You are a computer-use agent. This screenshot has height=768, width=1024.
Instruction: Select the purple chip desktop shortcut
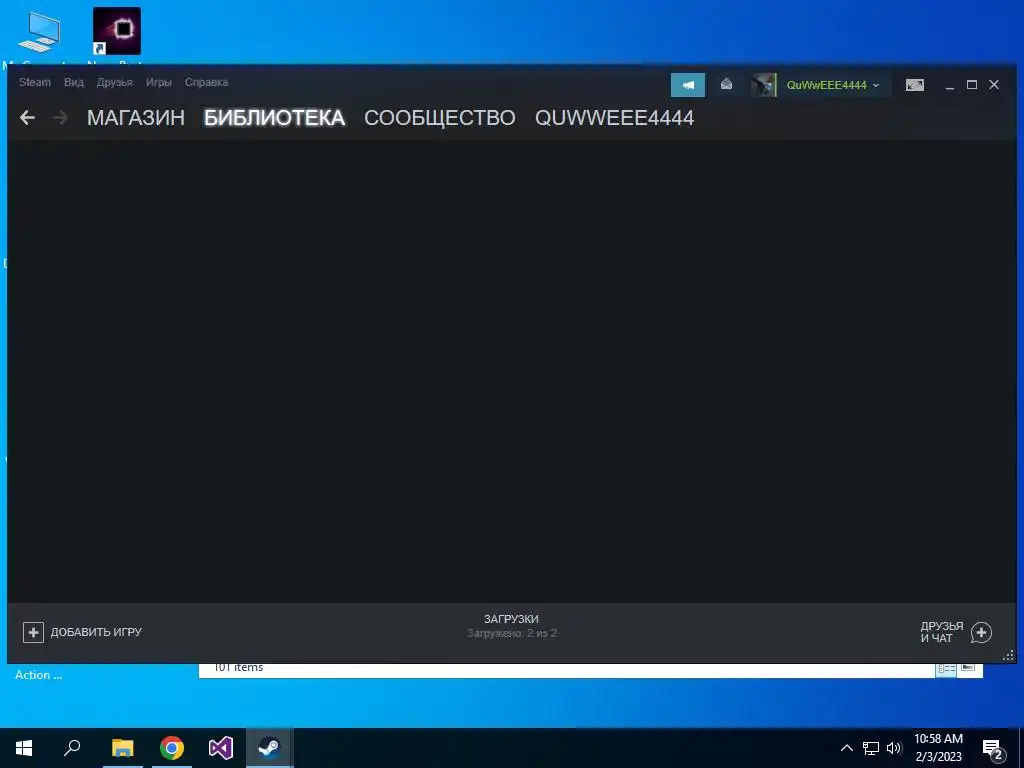click(x=117, y=31)
